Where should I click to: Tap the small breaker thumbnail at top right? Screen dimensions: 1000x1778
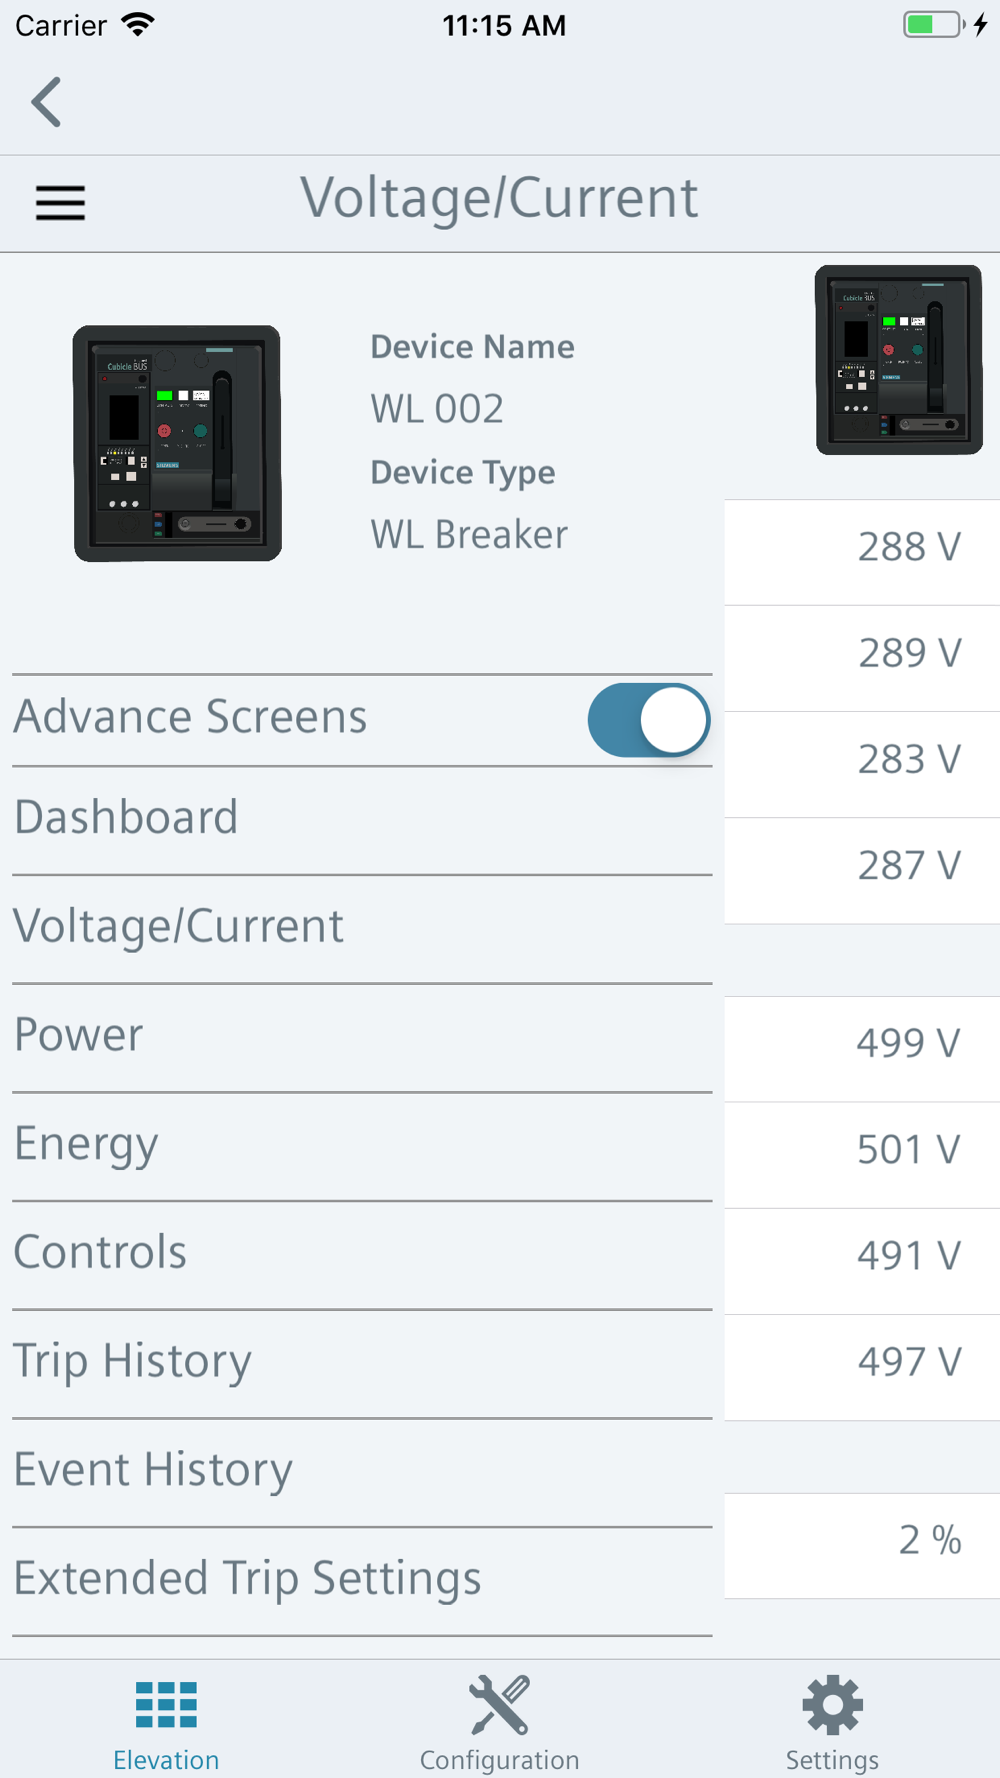pyautogui.click(x=899, y=360)
